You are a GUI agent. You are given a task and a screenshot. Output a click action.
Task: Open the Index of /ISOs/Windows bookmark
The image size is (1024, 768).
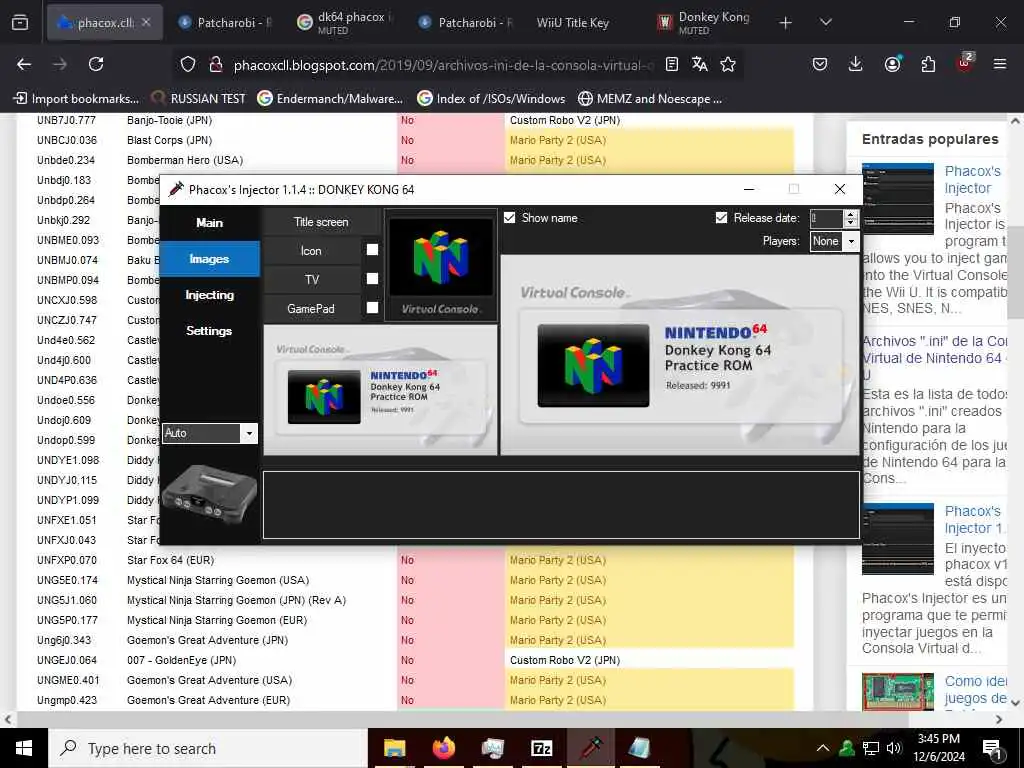pyautogui.click(x=492, y=99)
